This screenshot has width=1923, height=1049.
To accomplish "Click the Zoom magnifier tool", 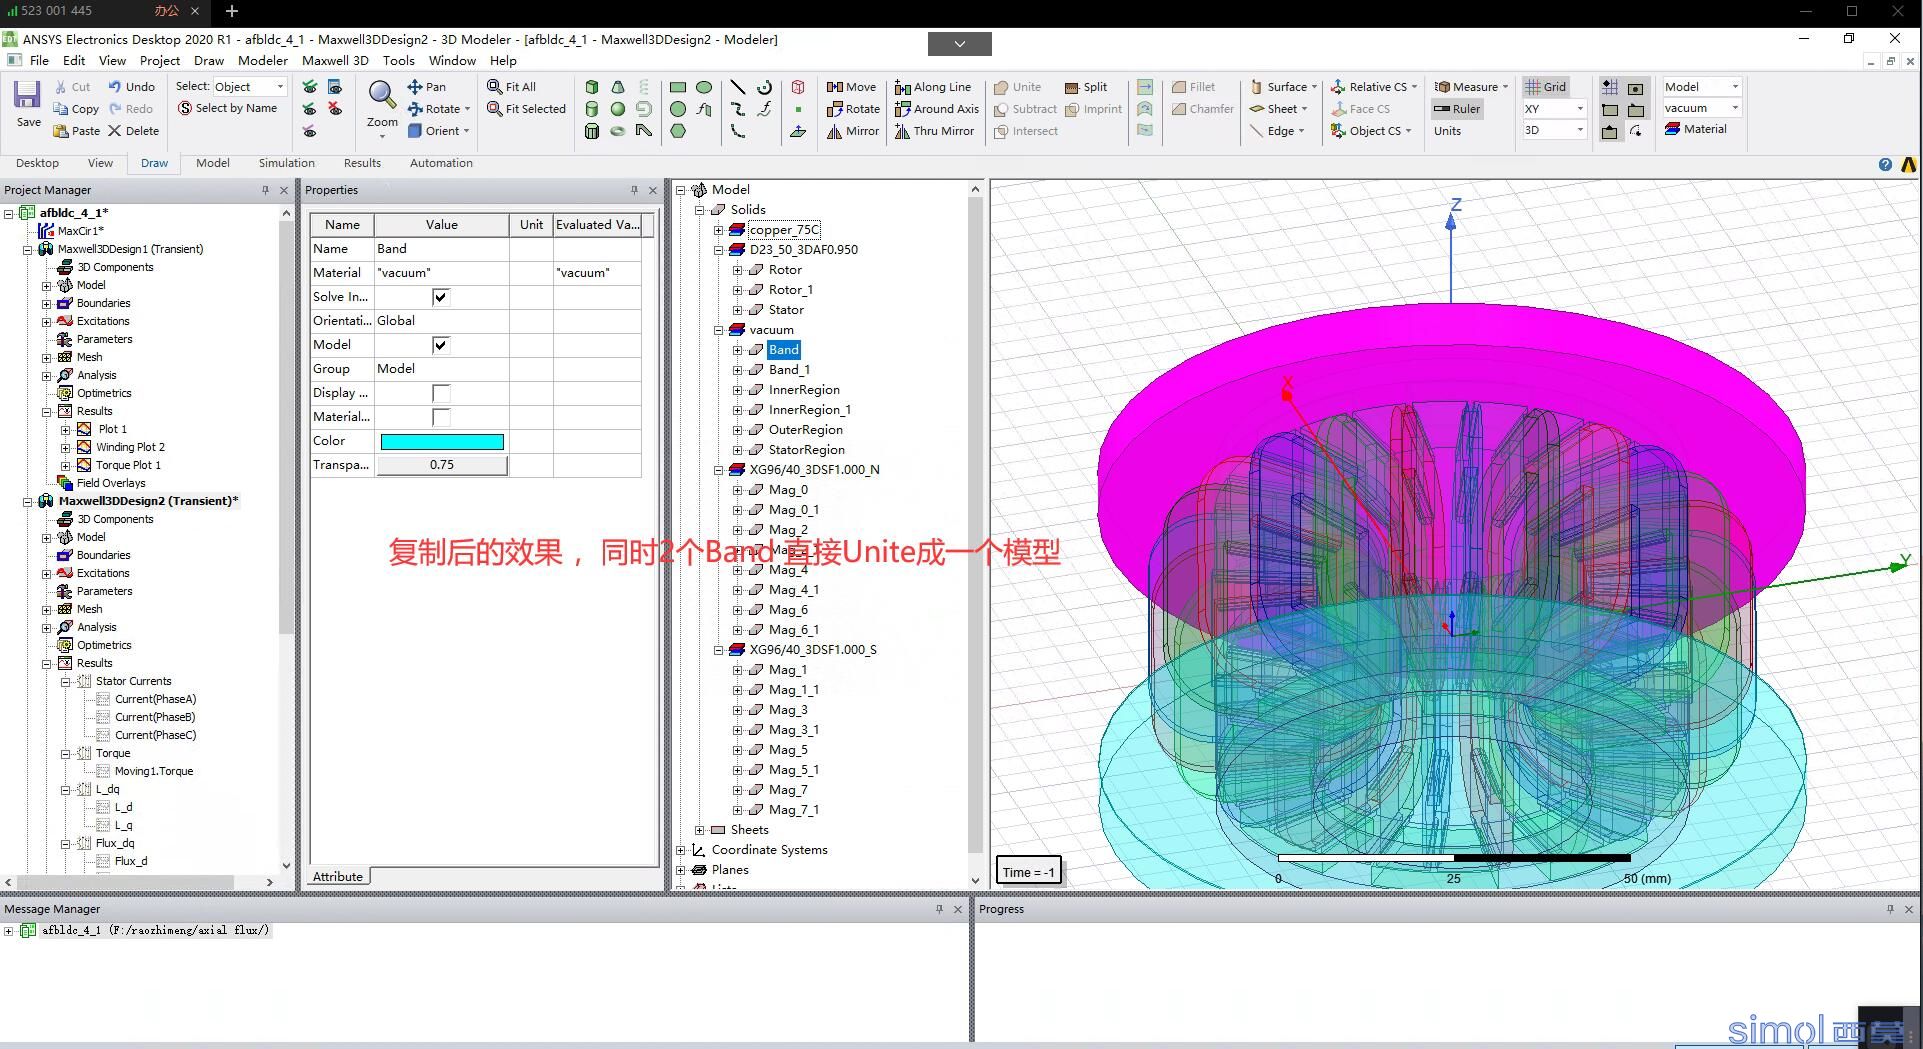I will click(x=382, y=103).
